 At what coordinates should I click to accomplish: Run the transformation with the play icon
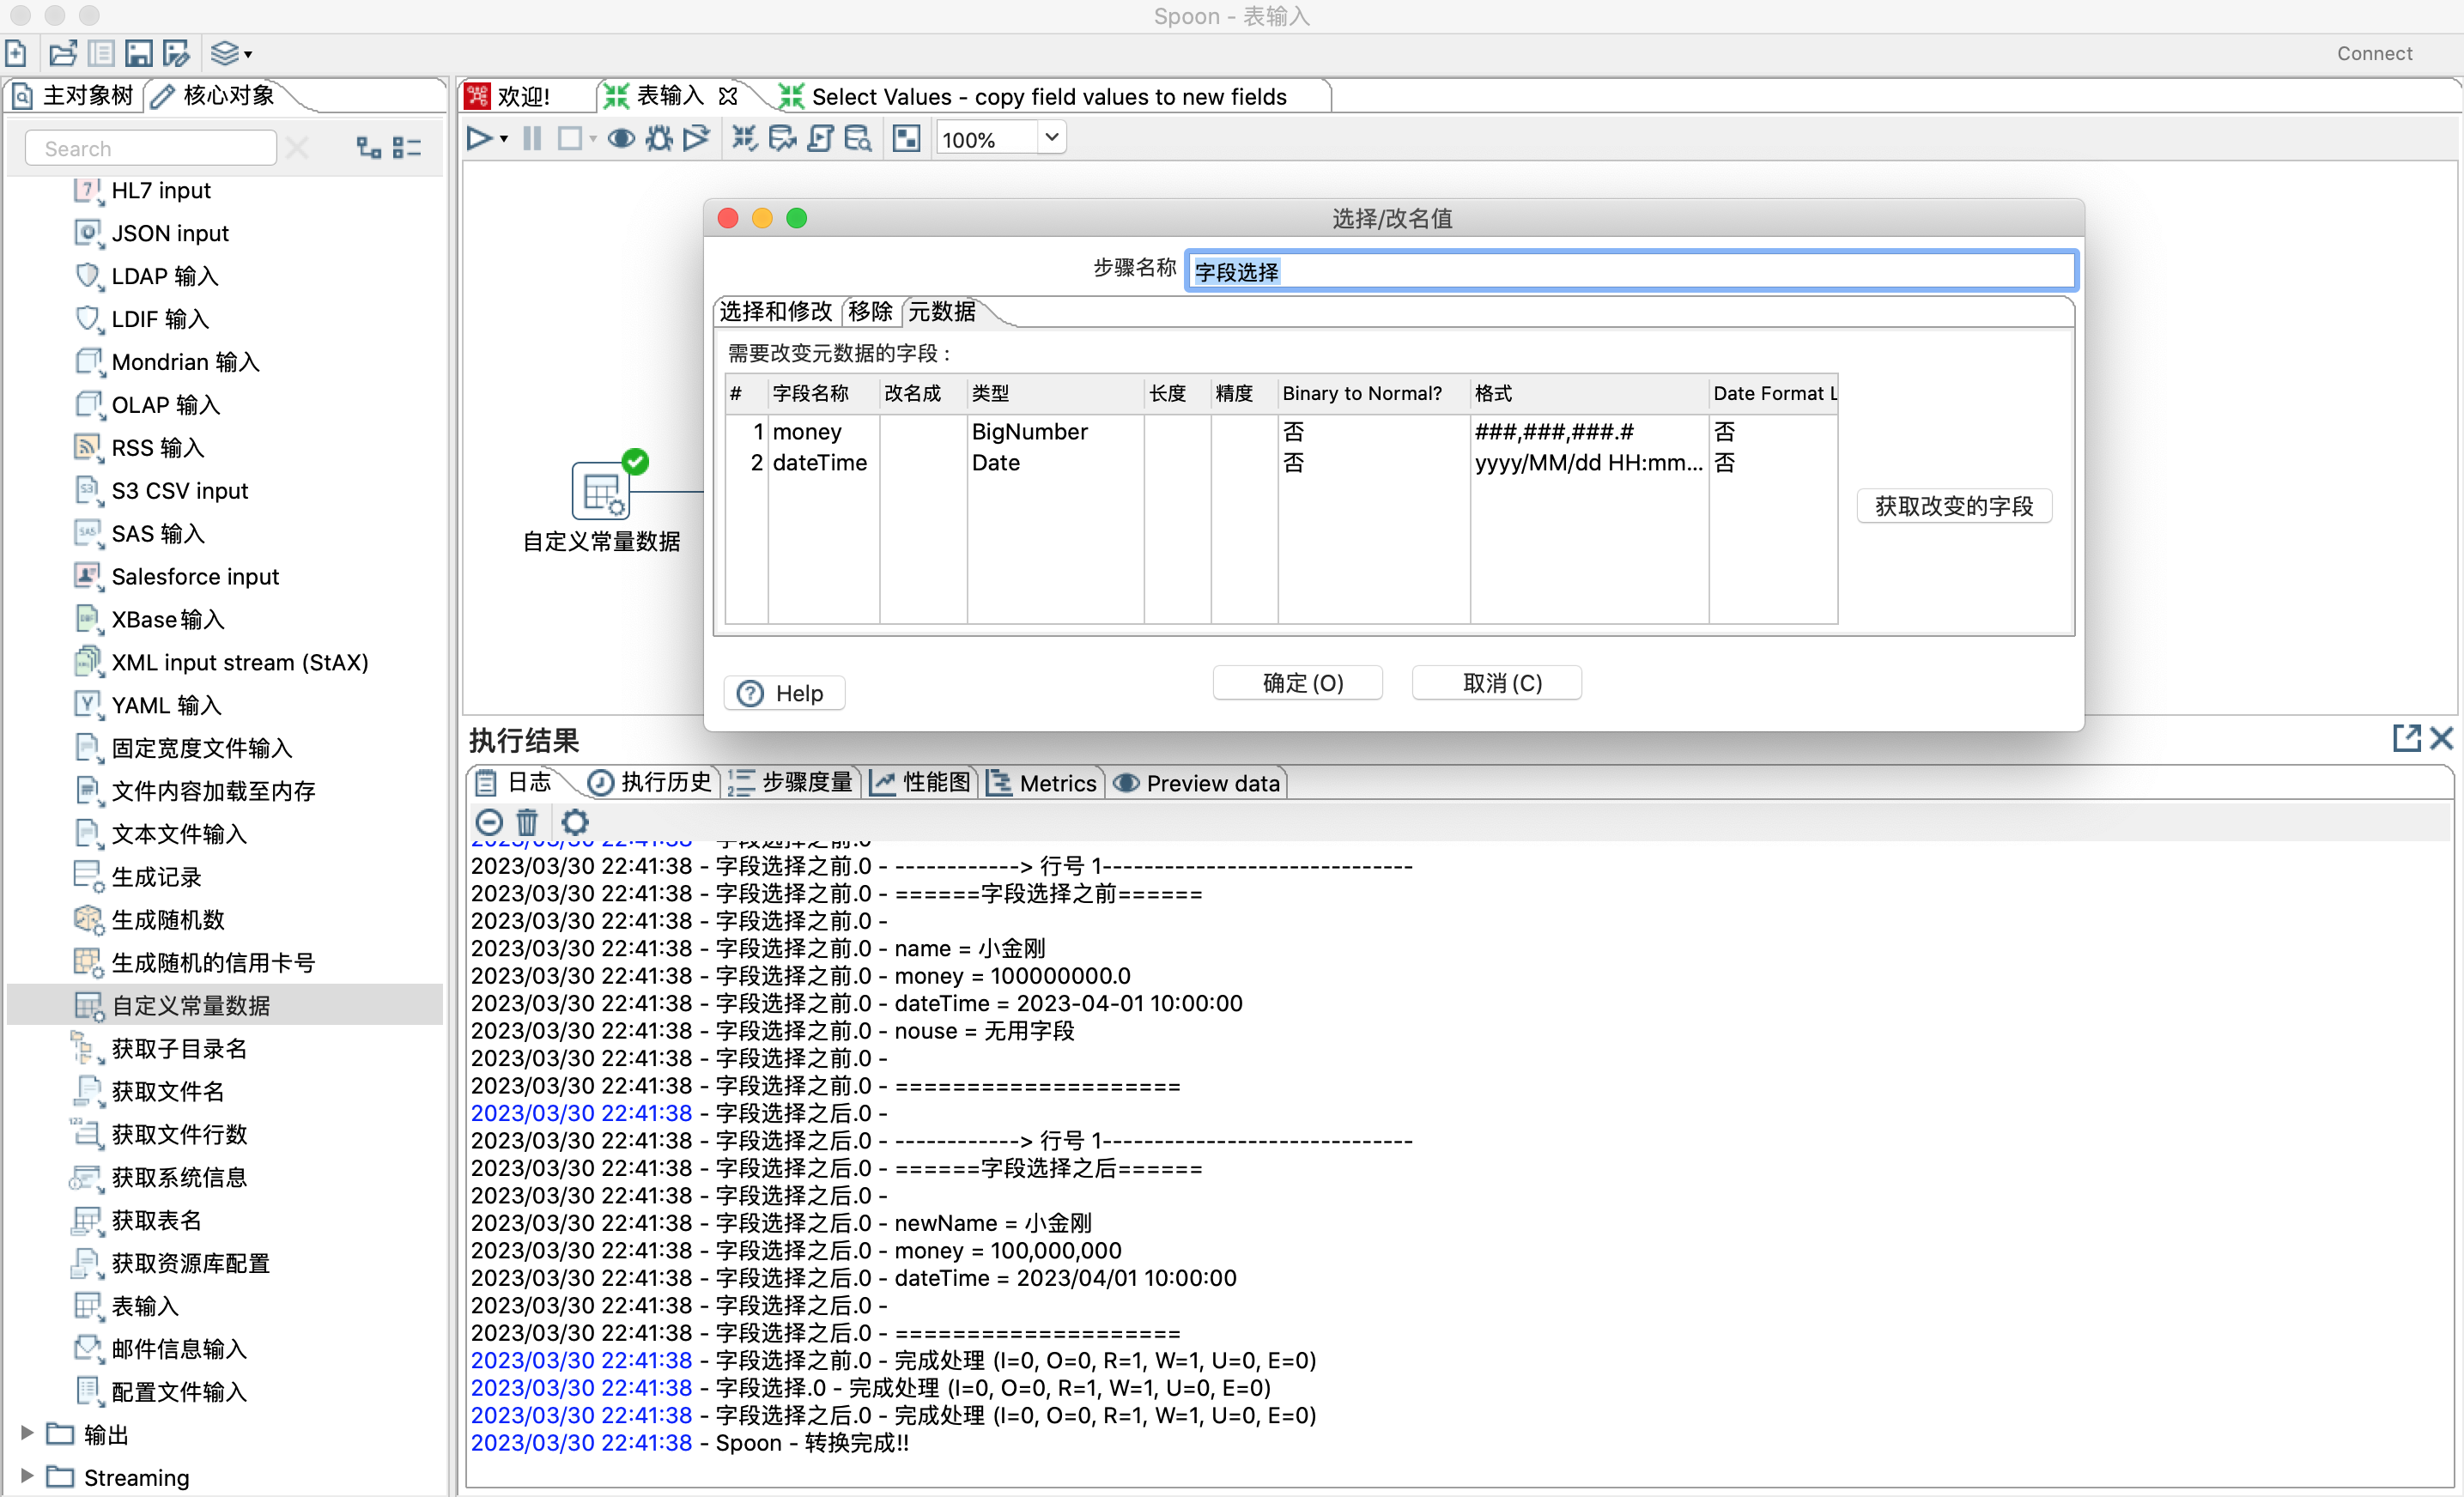click(x=478, y=139)
